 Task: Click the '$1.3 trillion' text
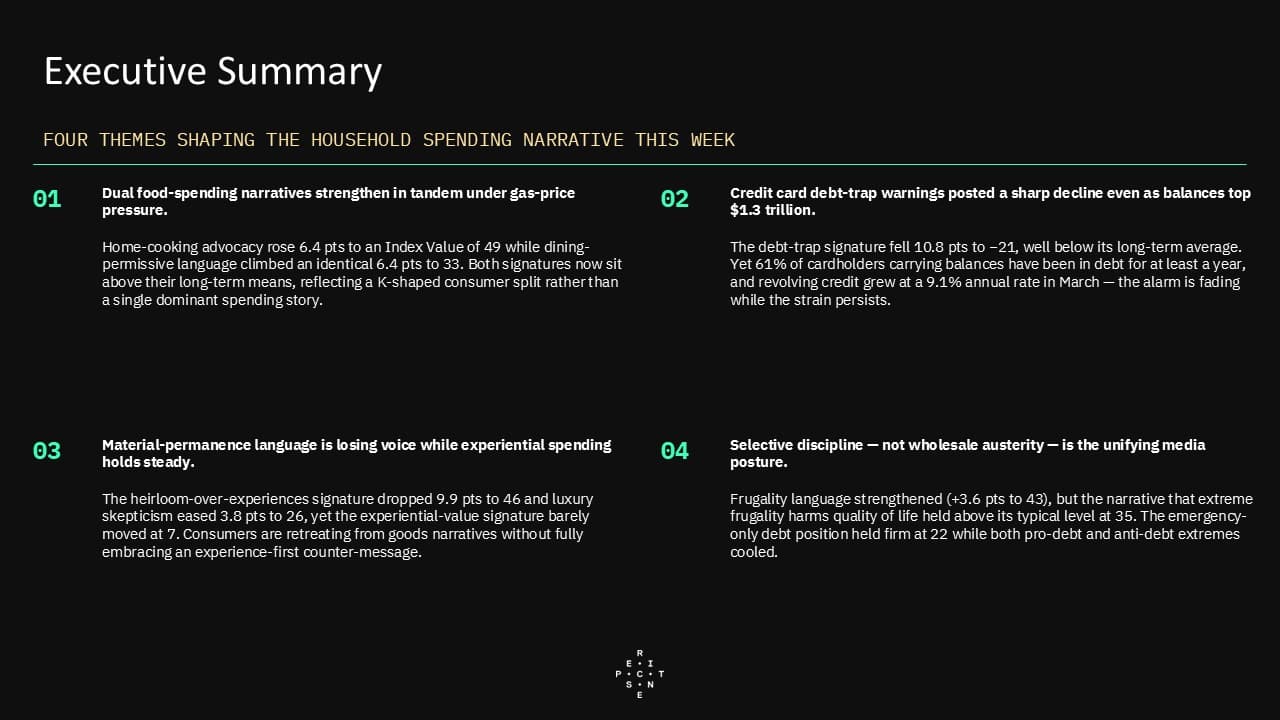[773, 210]
